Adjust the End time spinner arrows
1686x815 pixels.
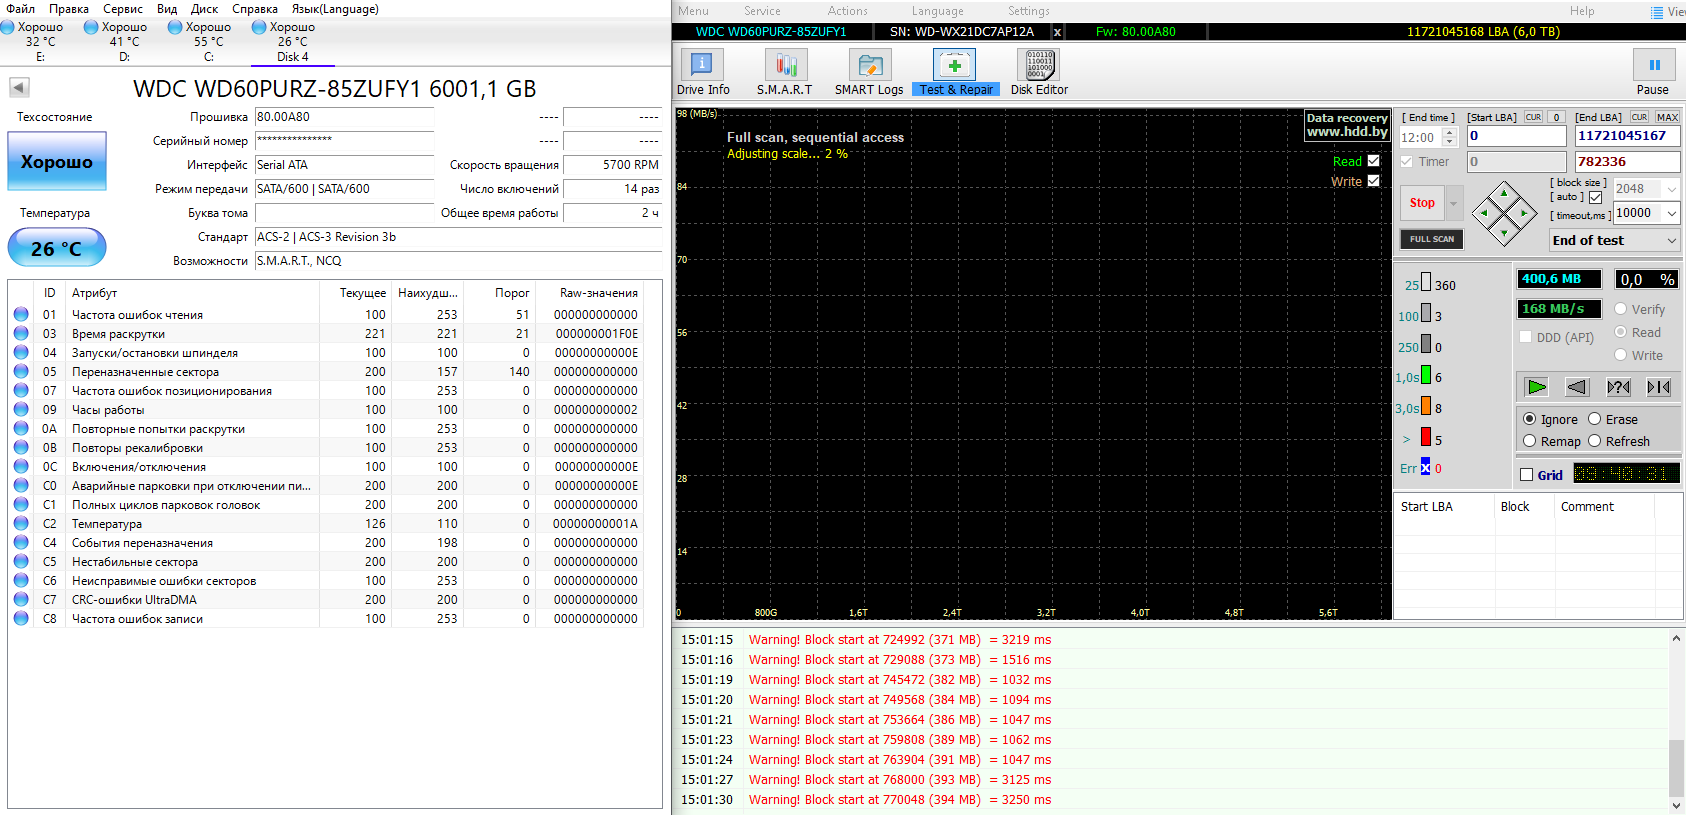click(x=1450, y=137)
